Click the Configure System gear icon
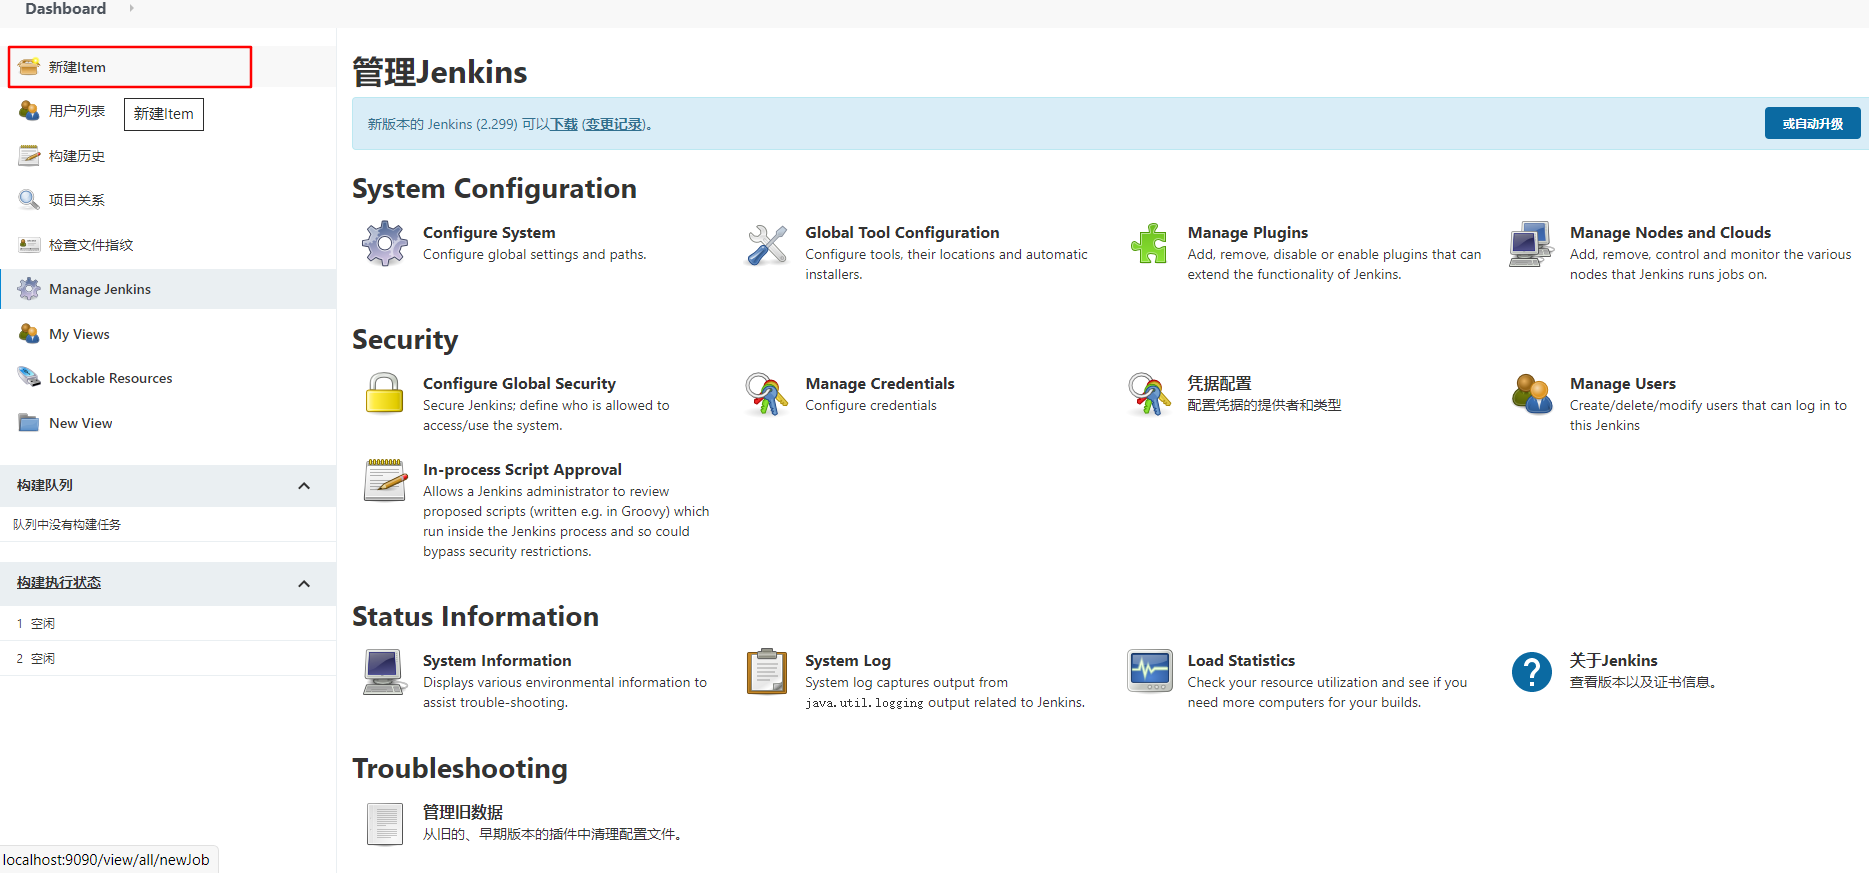The image size is (1869, 873). coord(385,244)
